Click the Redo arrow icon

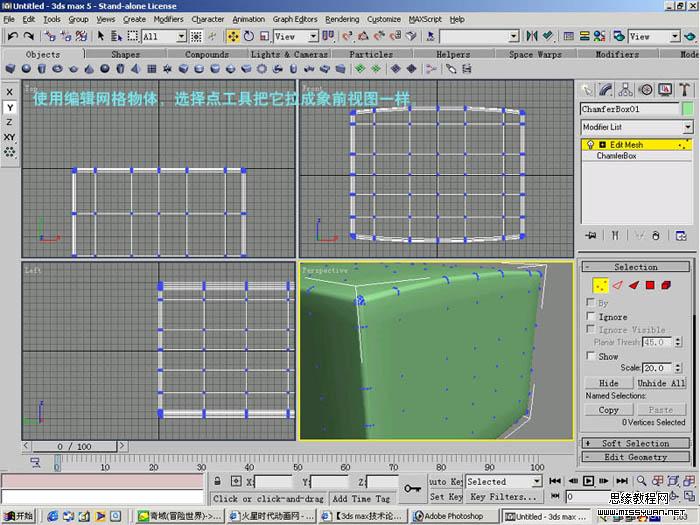[29, 36]
